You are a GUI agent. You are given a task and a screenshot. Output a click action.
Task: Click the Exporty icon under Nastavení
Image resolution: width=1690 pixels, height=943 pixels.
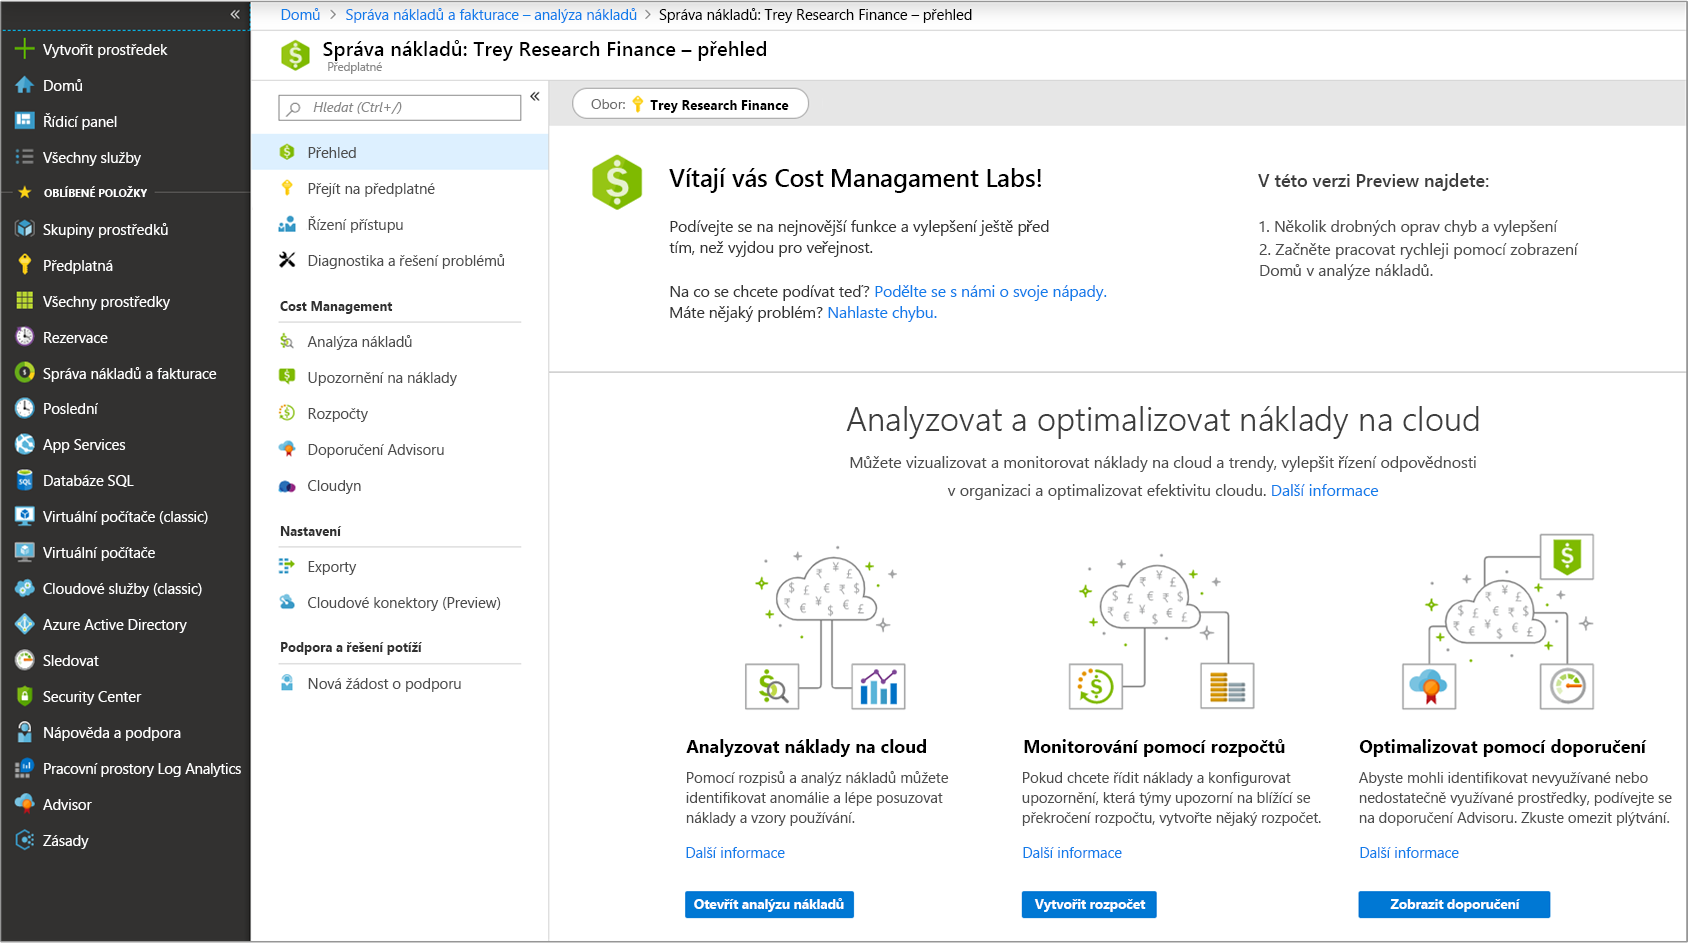click(287, 566)
